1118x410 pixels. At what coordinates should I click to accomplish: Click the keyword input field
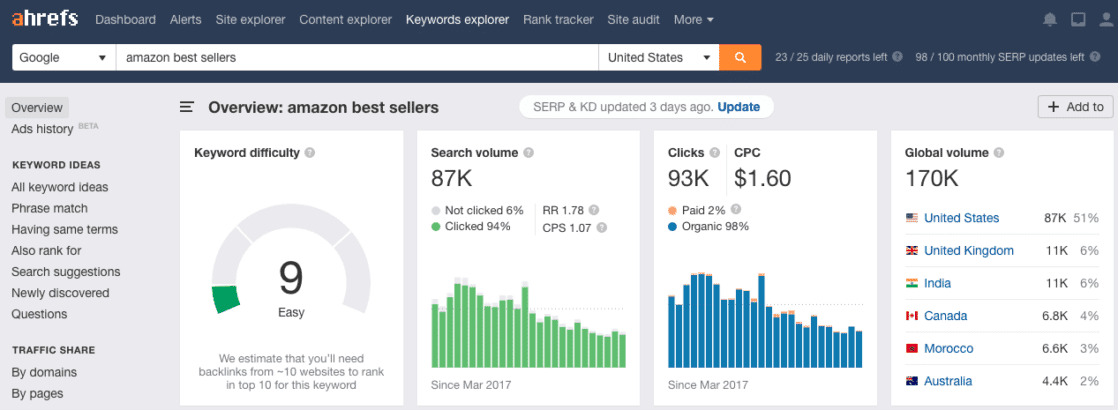[x=357, y=58]
